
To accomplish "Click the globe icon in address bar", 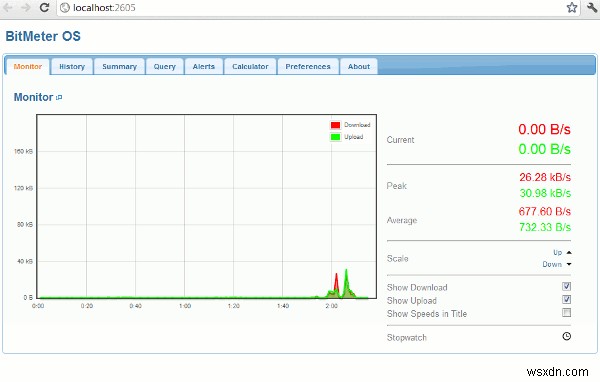I will click(65, 8).
